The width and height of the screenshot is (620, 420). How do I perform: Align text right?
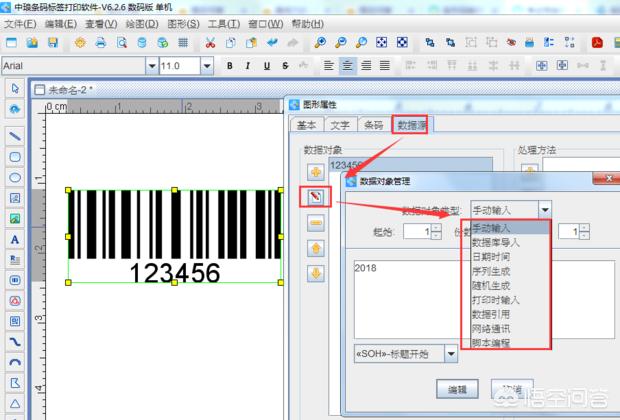click(x=366, y=66)
